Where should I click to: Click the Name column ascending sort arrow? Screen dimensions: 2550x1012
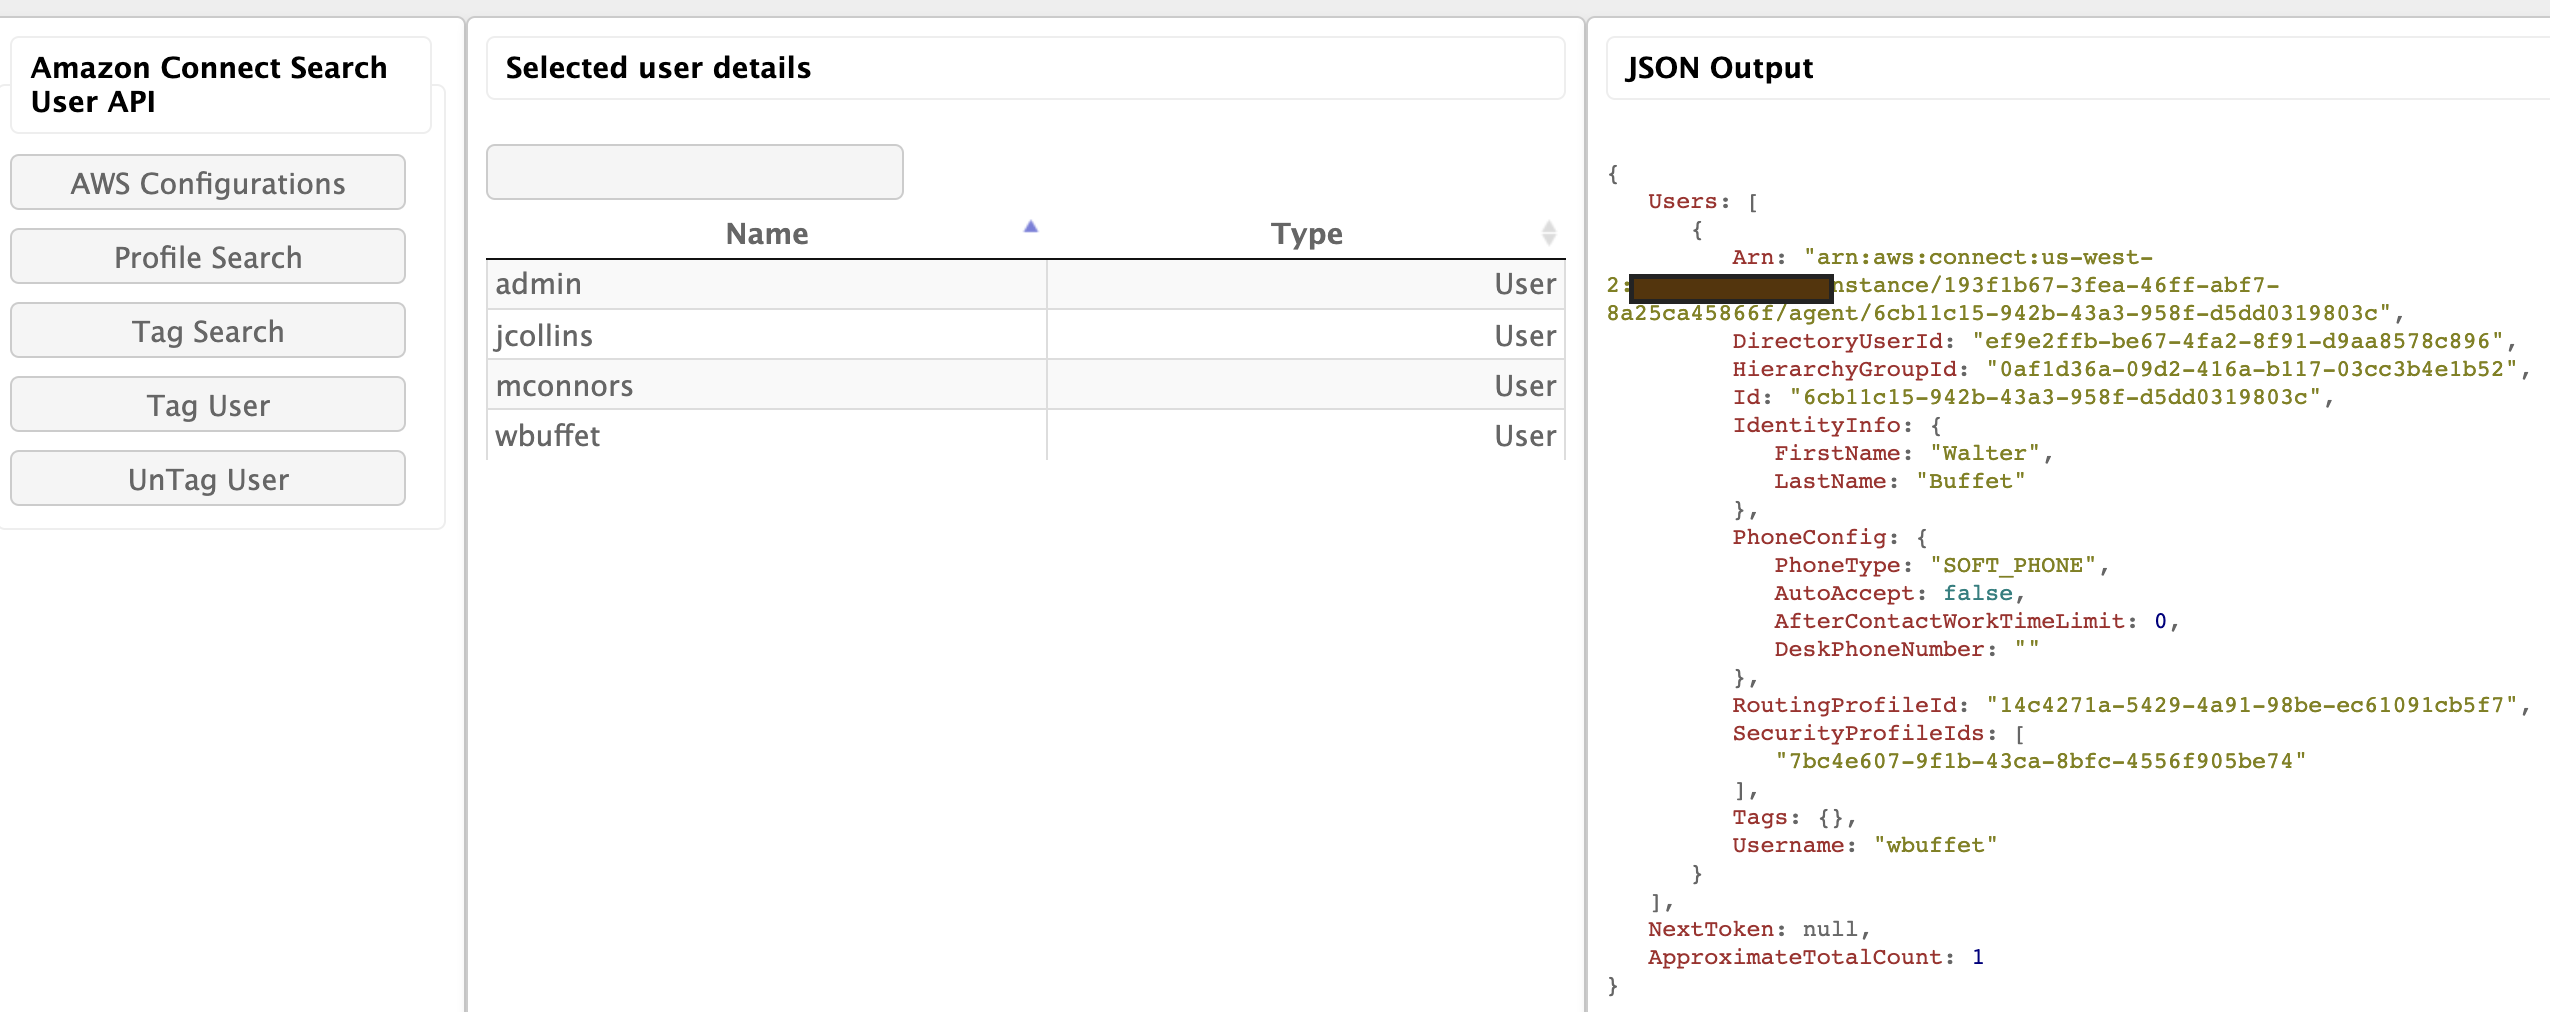click(1031, 227)
